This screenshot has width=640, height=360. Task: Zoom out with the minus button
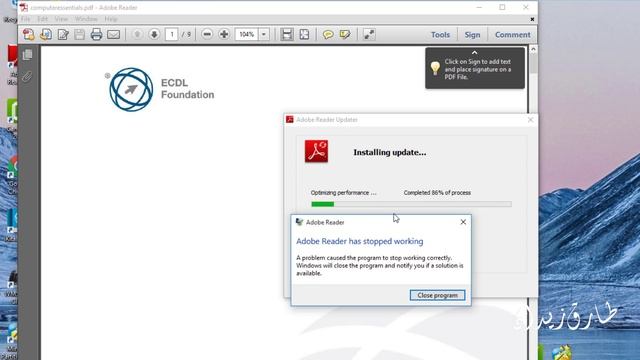click(207, 35)
